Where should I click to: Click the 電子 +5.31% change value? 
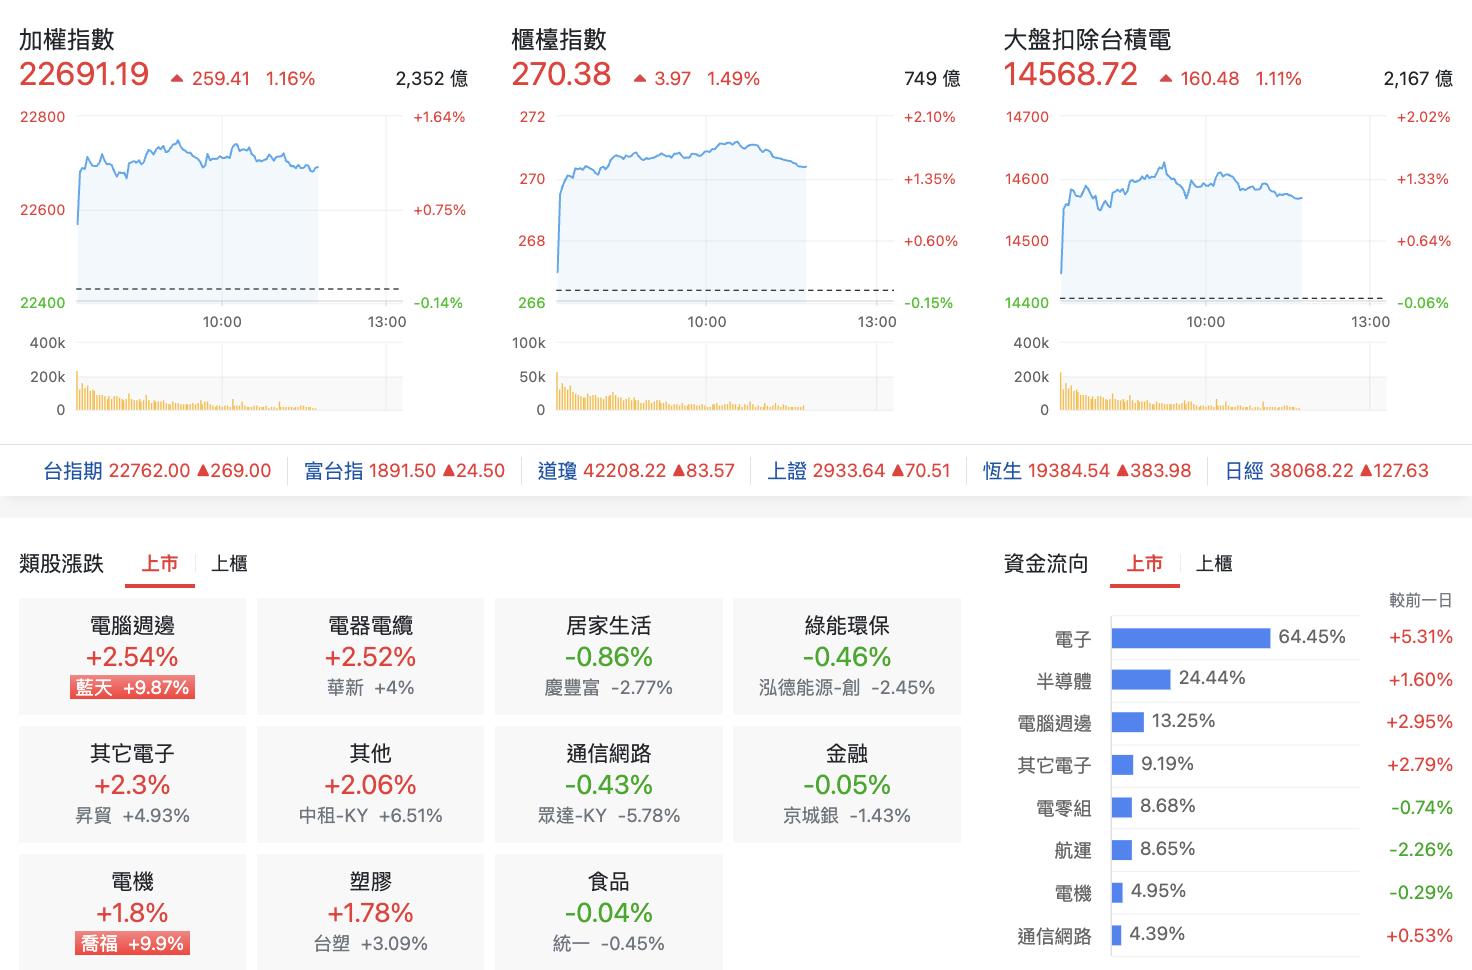coord(1421,637)
